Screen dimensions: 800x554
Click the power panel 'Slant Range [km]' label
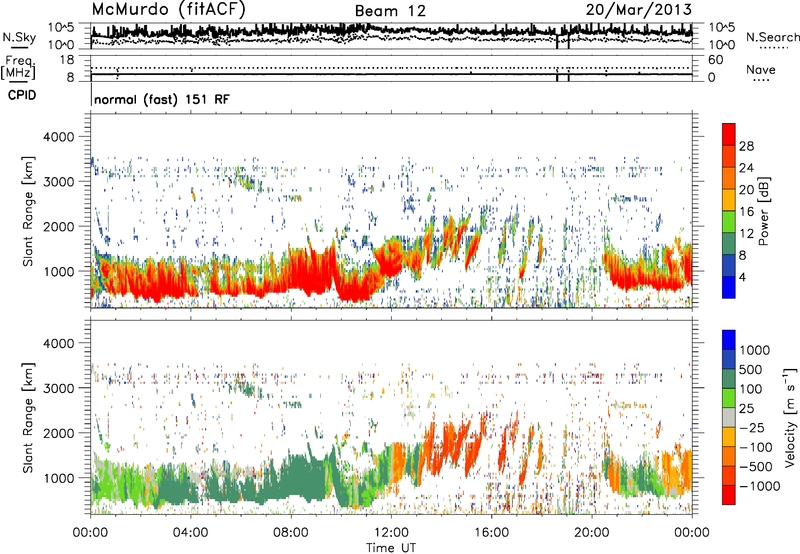pyautogui.click(x=28, y=211)
